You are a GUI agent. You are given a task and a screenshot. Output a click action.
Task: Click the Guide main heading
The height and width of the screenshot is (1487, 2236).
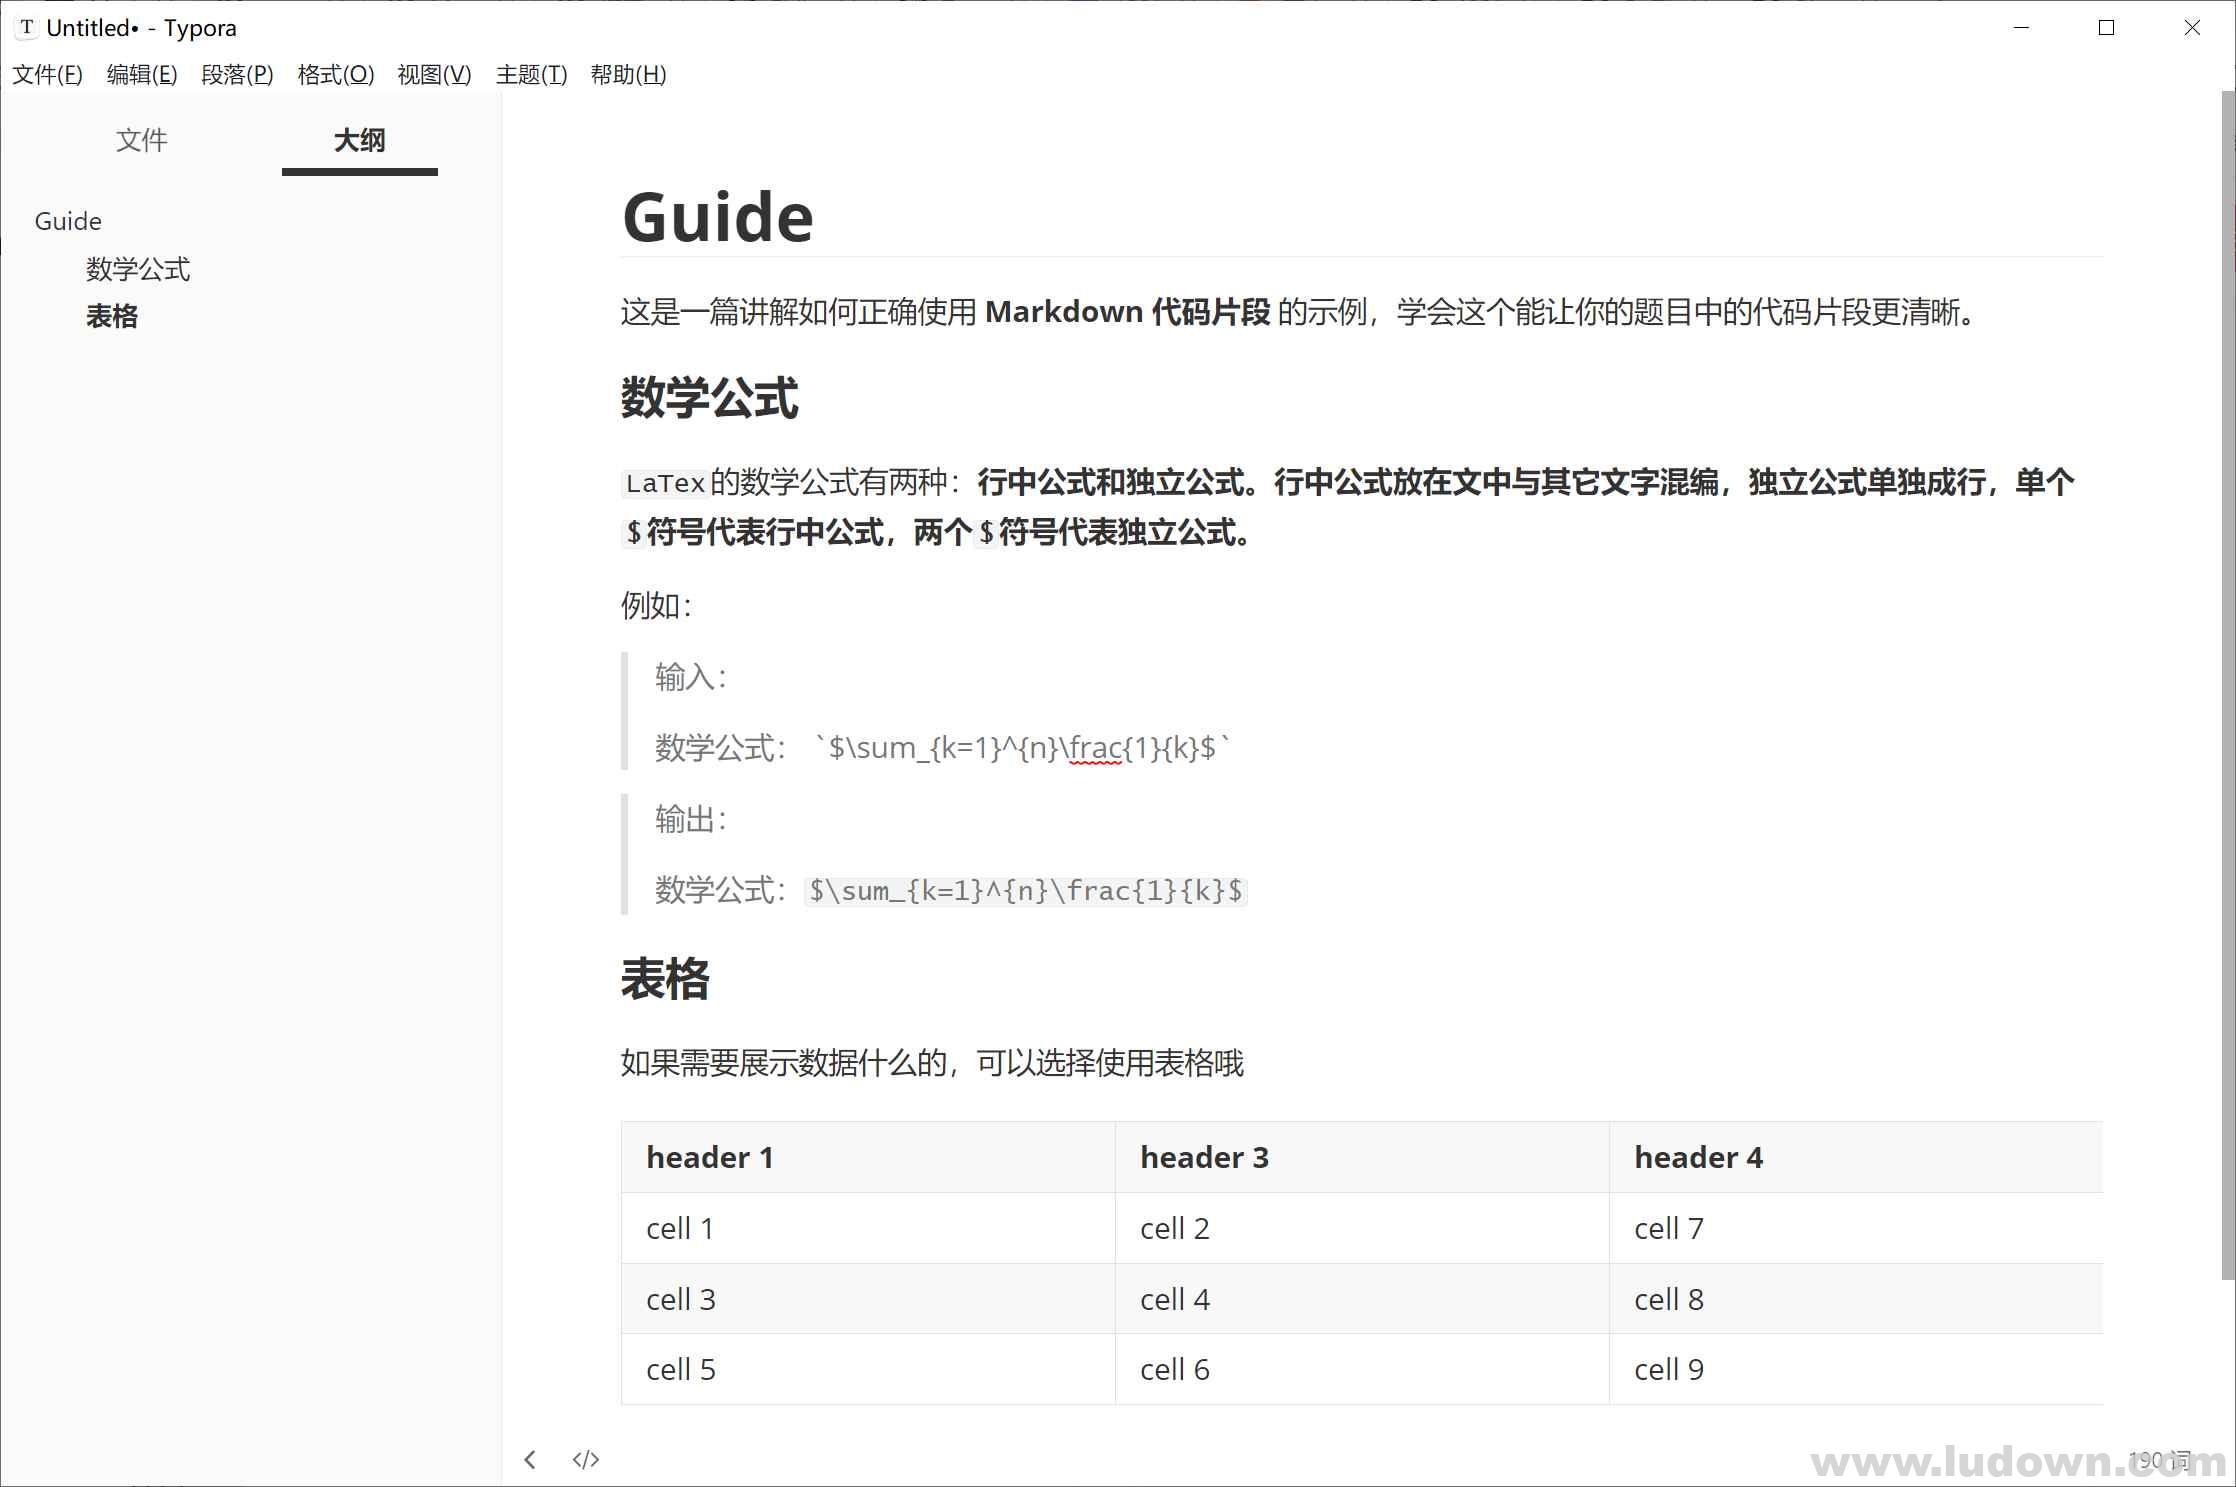click(718, 217)
